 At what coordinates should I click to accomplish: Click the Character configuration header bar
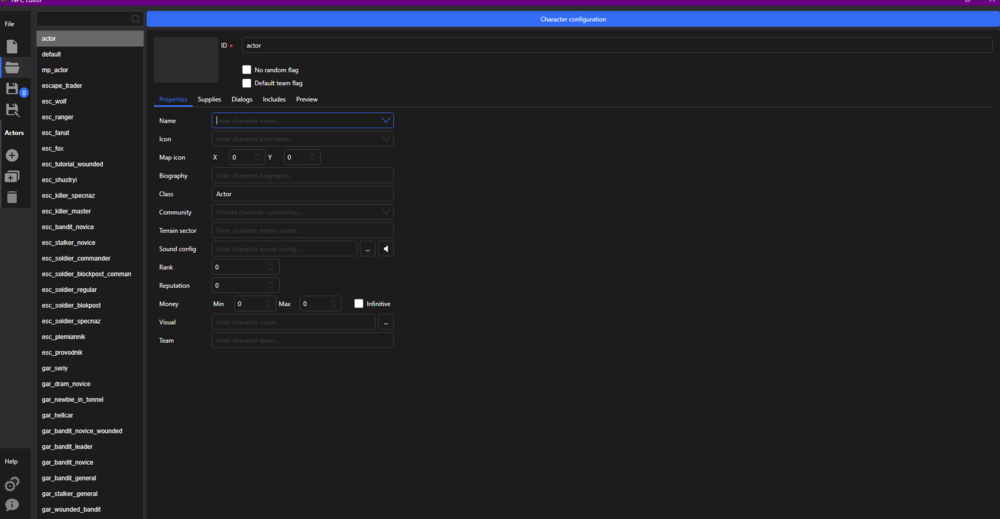573,19
